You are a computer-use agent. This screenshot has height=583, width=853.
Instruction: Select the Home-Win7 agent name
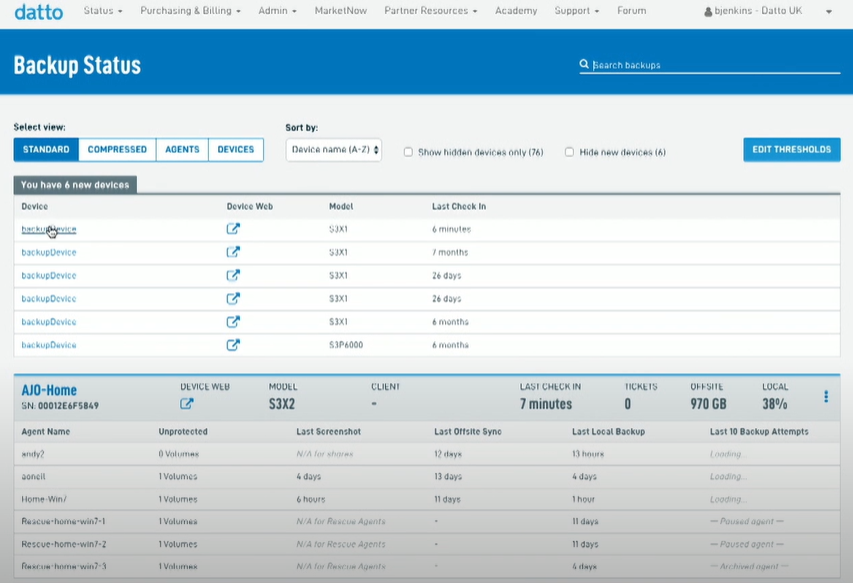tap(44, 499)
